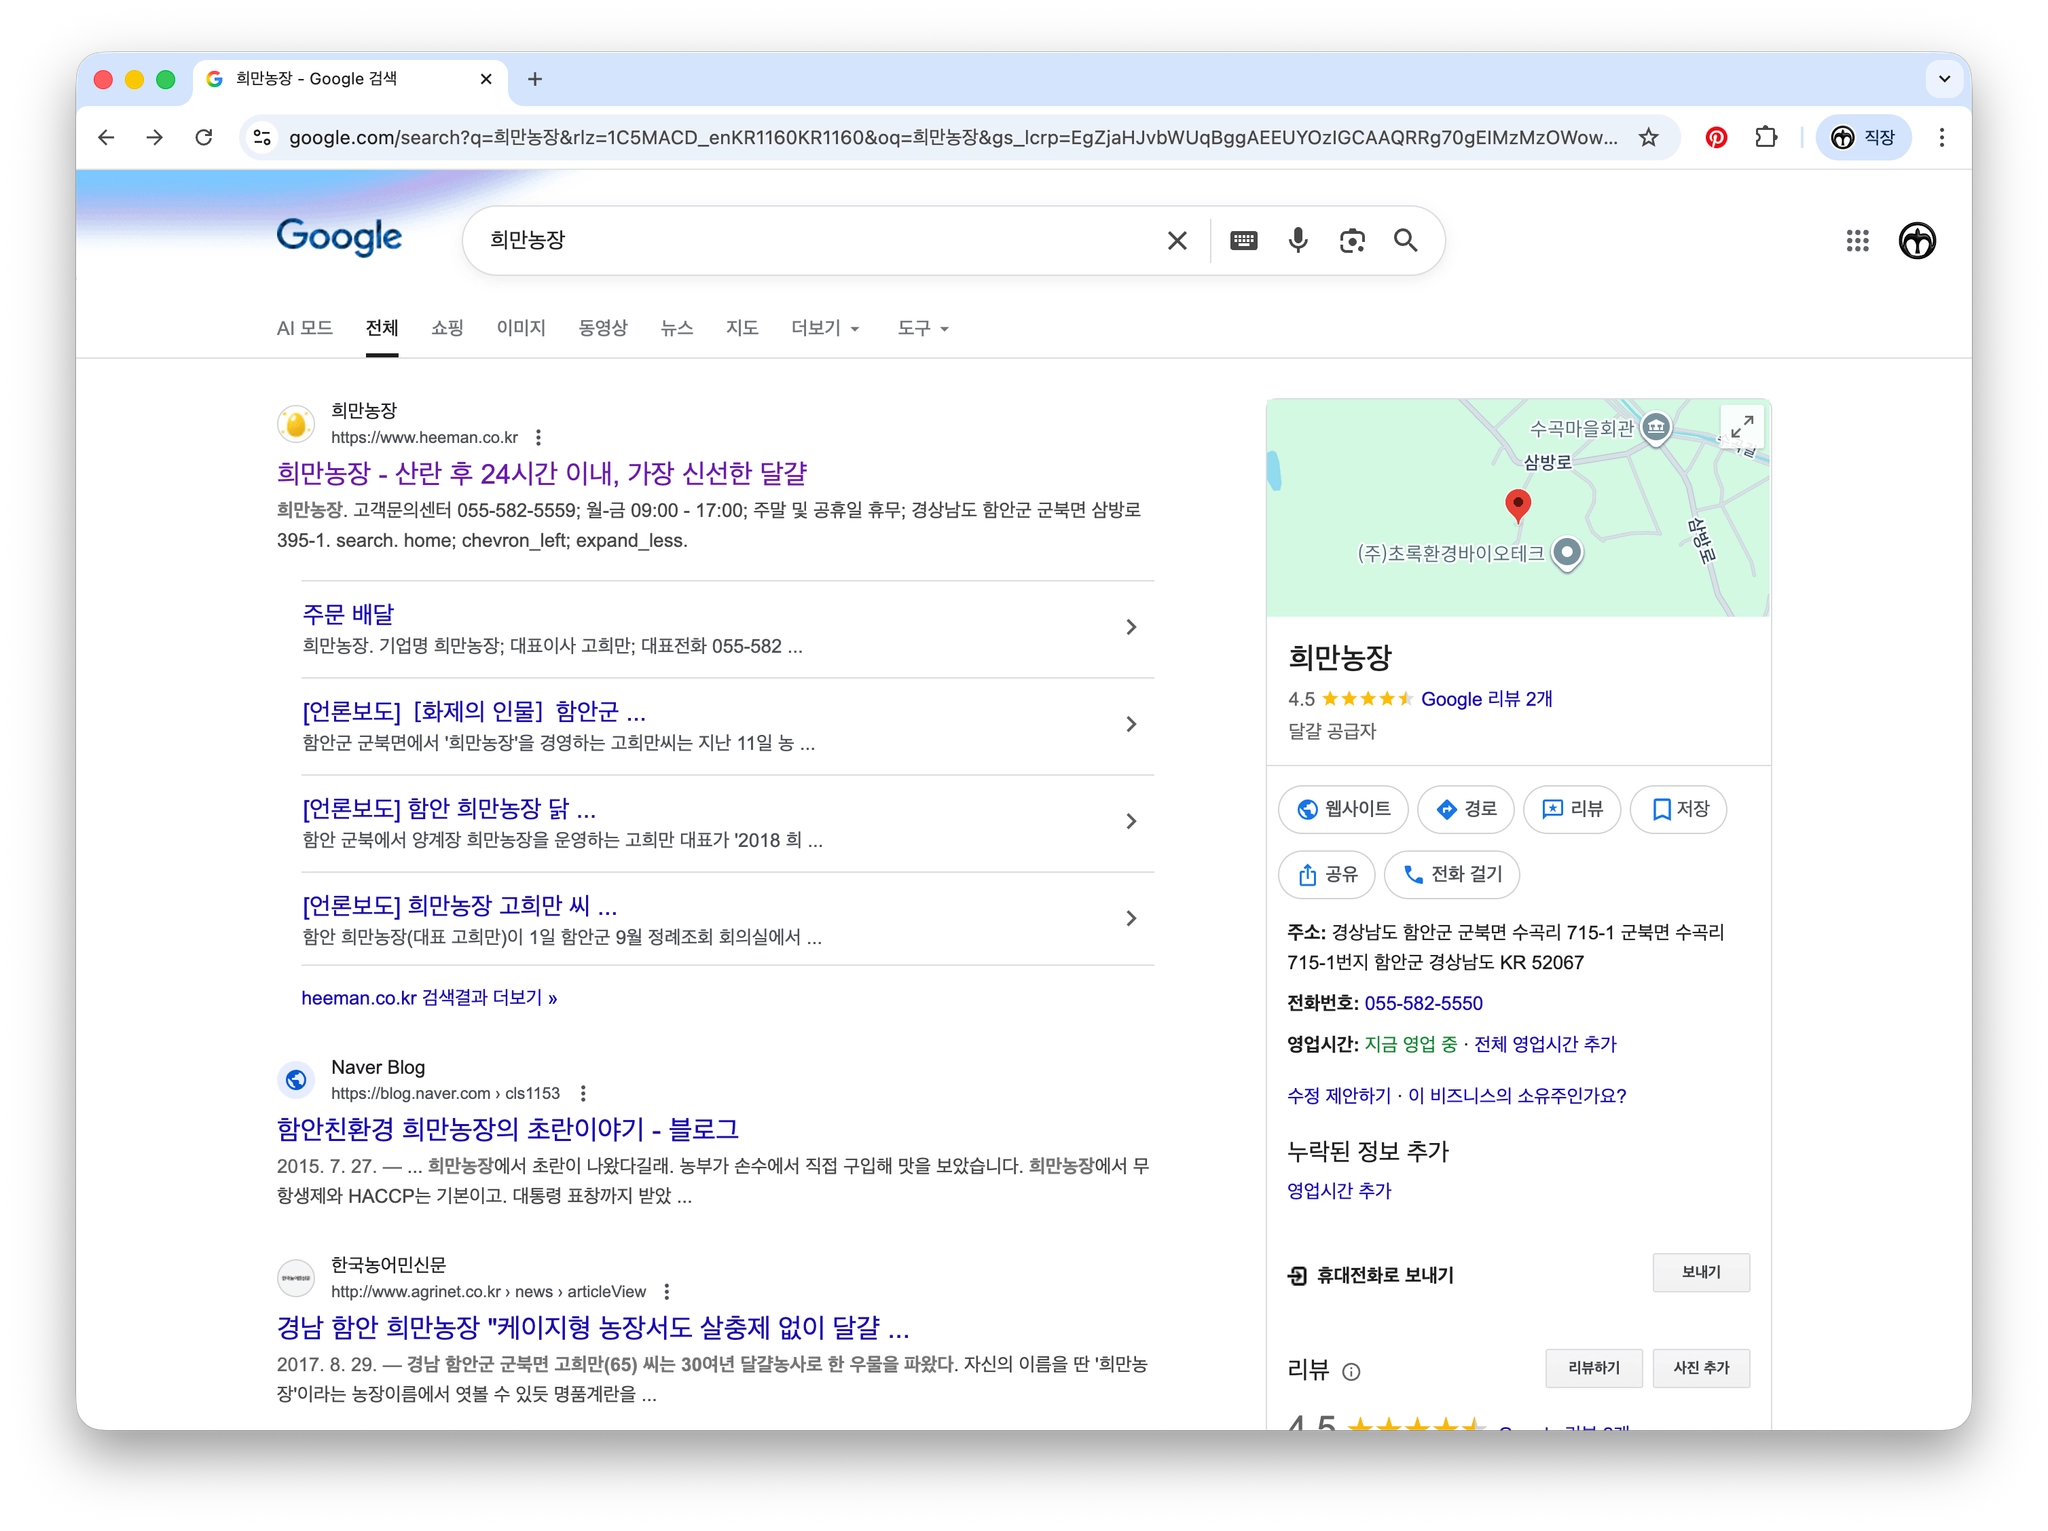Viewport: 2048px width, 1531px height.
Task: Bookmark this page with star icon
Action: (x=1648, y=137)
